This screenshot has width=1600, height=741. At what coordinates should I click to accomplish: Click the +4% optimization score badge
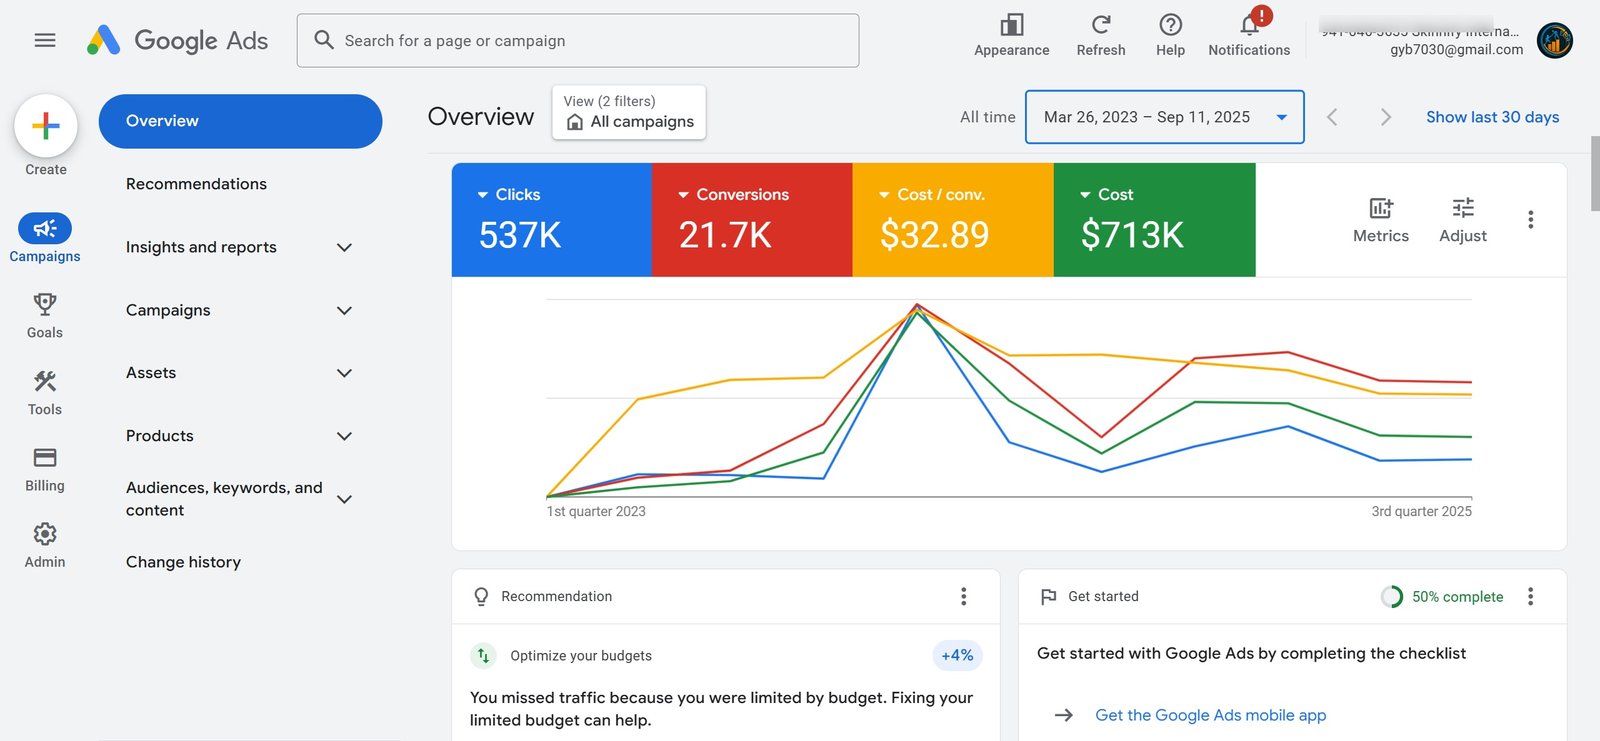[957, 655]
